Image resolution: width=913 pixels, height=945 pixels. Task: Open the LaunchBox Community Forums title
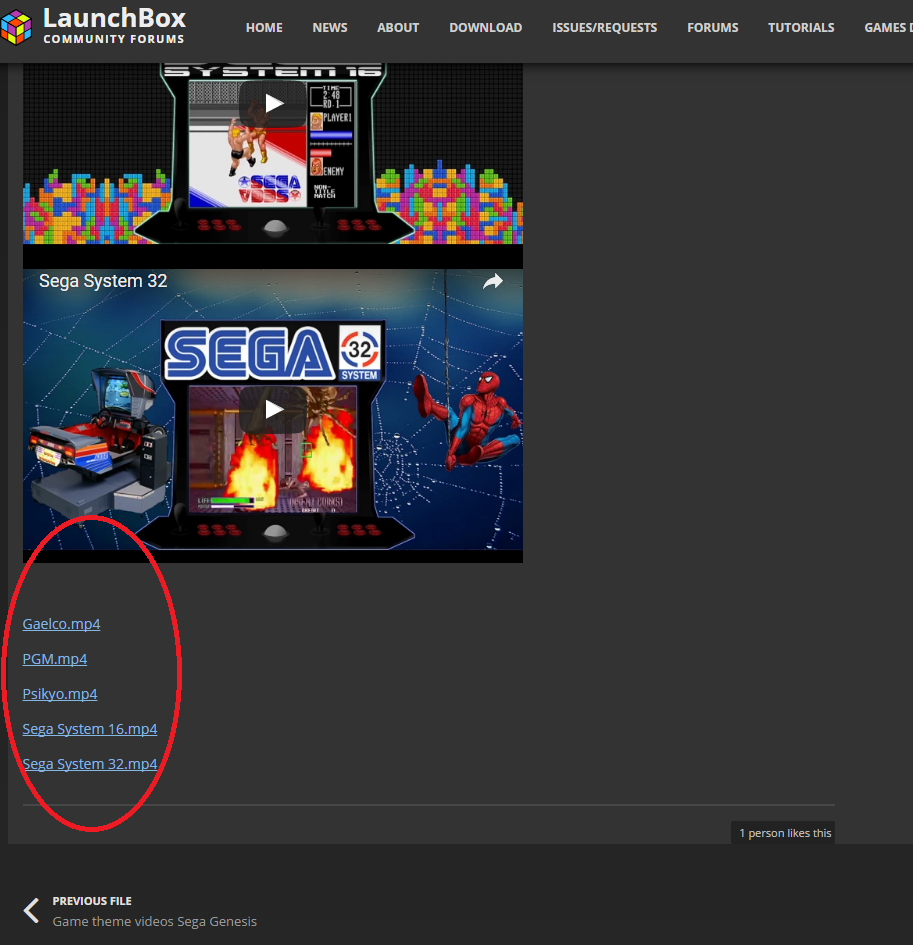click(x=114, y=25)
